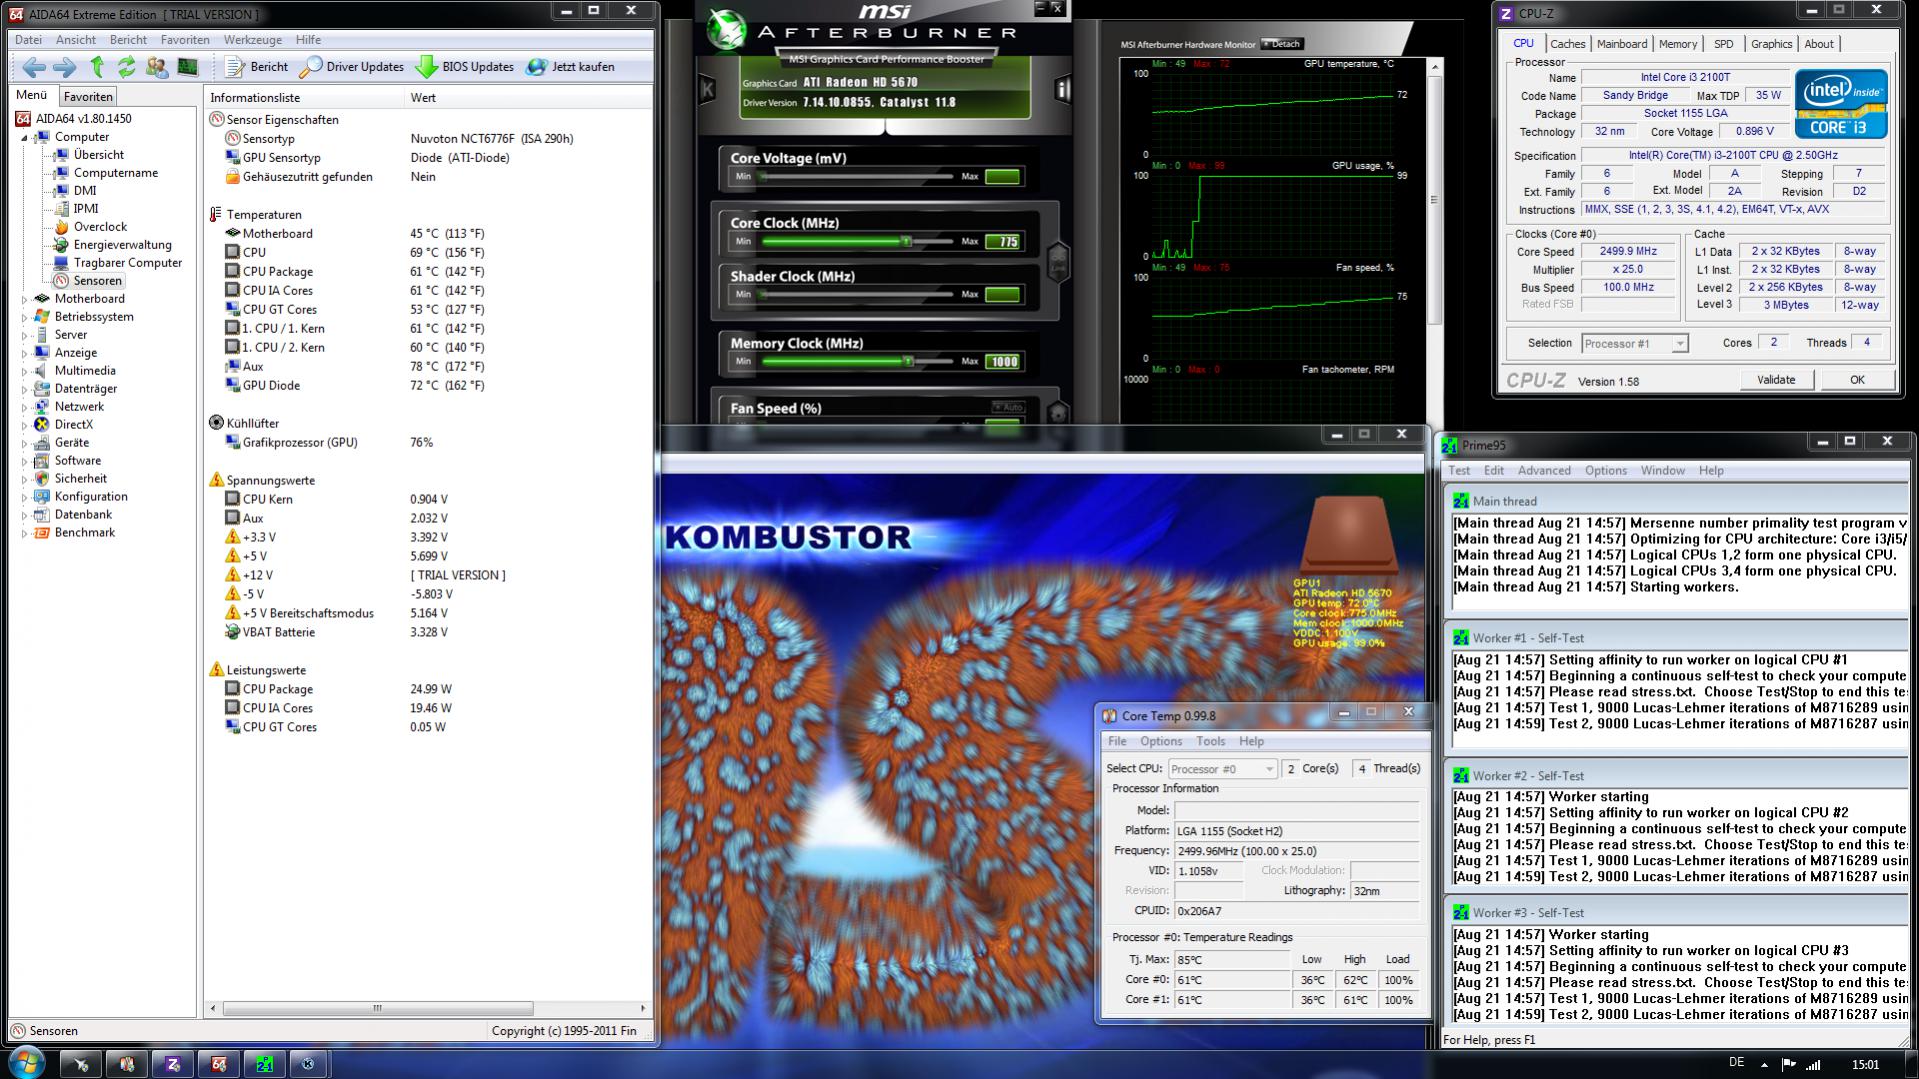Open the Tools menu in Core Temp
Screen dimensions: 1919x1079
pos(1210,742)
